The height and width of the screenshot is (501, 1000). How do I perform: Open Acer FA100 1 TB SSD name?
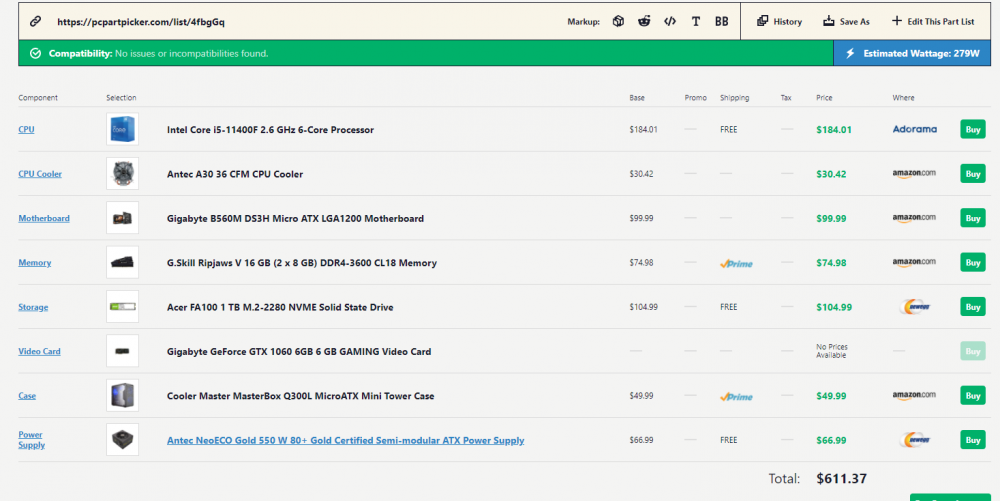pyautogui.click(x=280, y=307)
